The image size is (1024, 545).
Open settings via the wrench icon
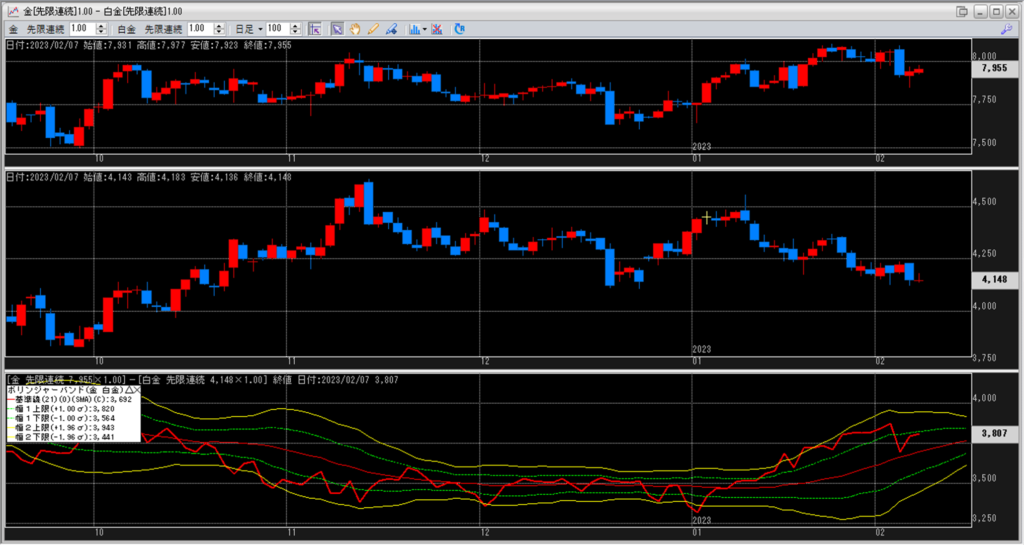(1005, 30)
